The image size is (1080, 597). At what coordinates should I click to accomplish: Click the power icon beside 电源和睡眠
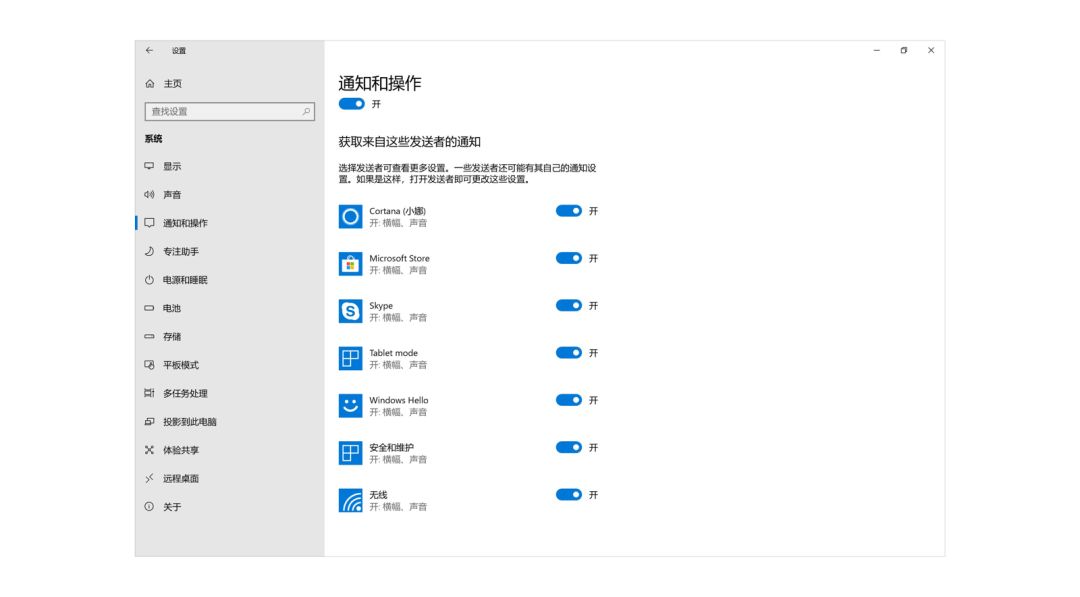[149, 280]
